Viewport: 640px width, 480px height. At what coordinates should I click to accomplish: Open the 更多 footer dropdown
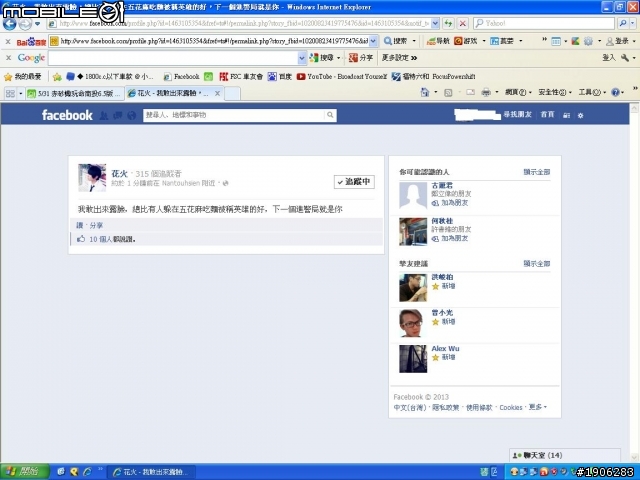(538, 407)
